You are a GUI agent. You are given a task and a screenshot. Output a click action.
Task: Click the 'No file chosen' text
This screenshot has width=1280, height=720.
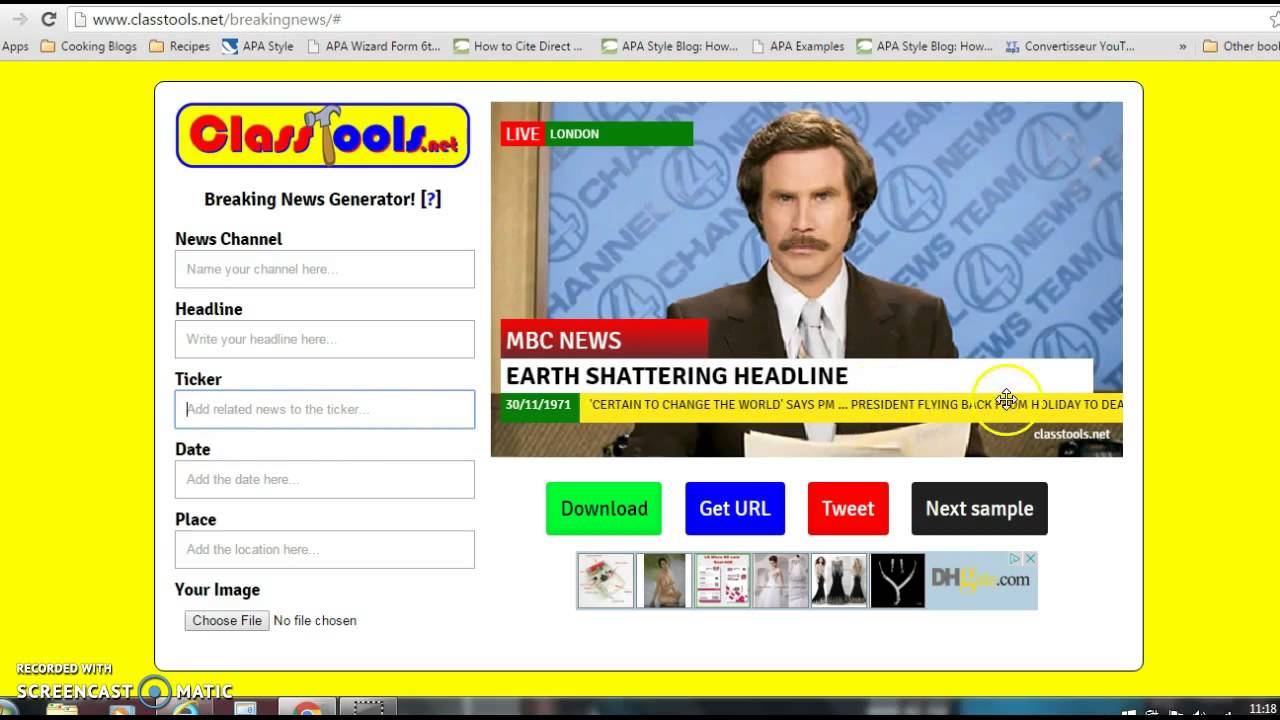pos(315,621)
